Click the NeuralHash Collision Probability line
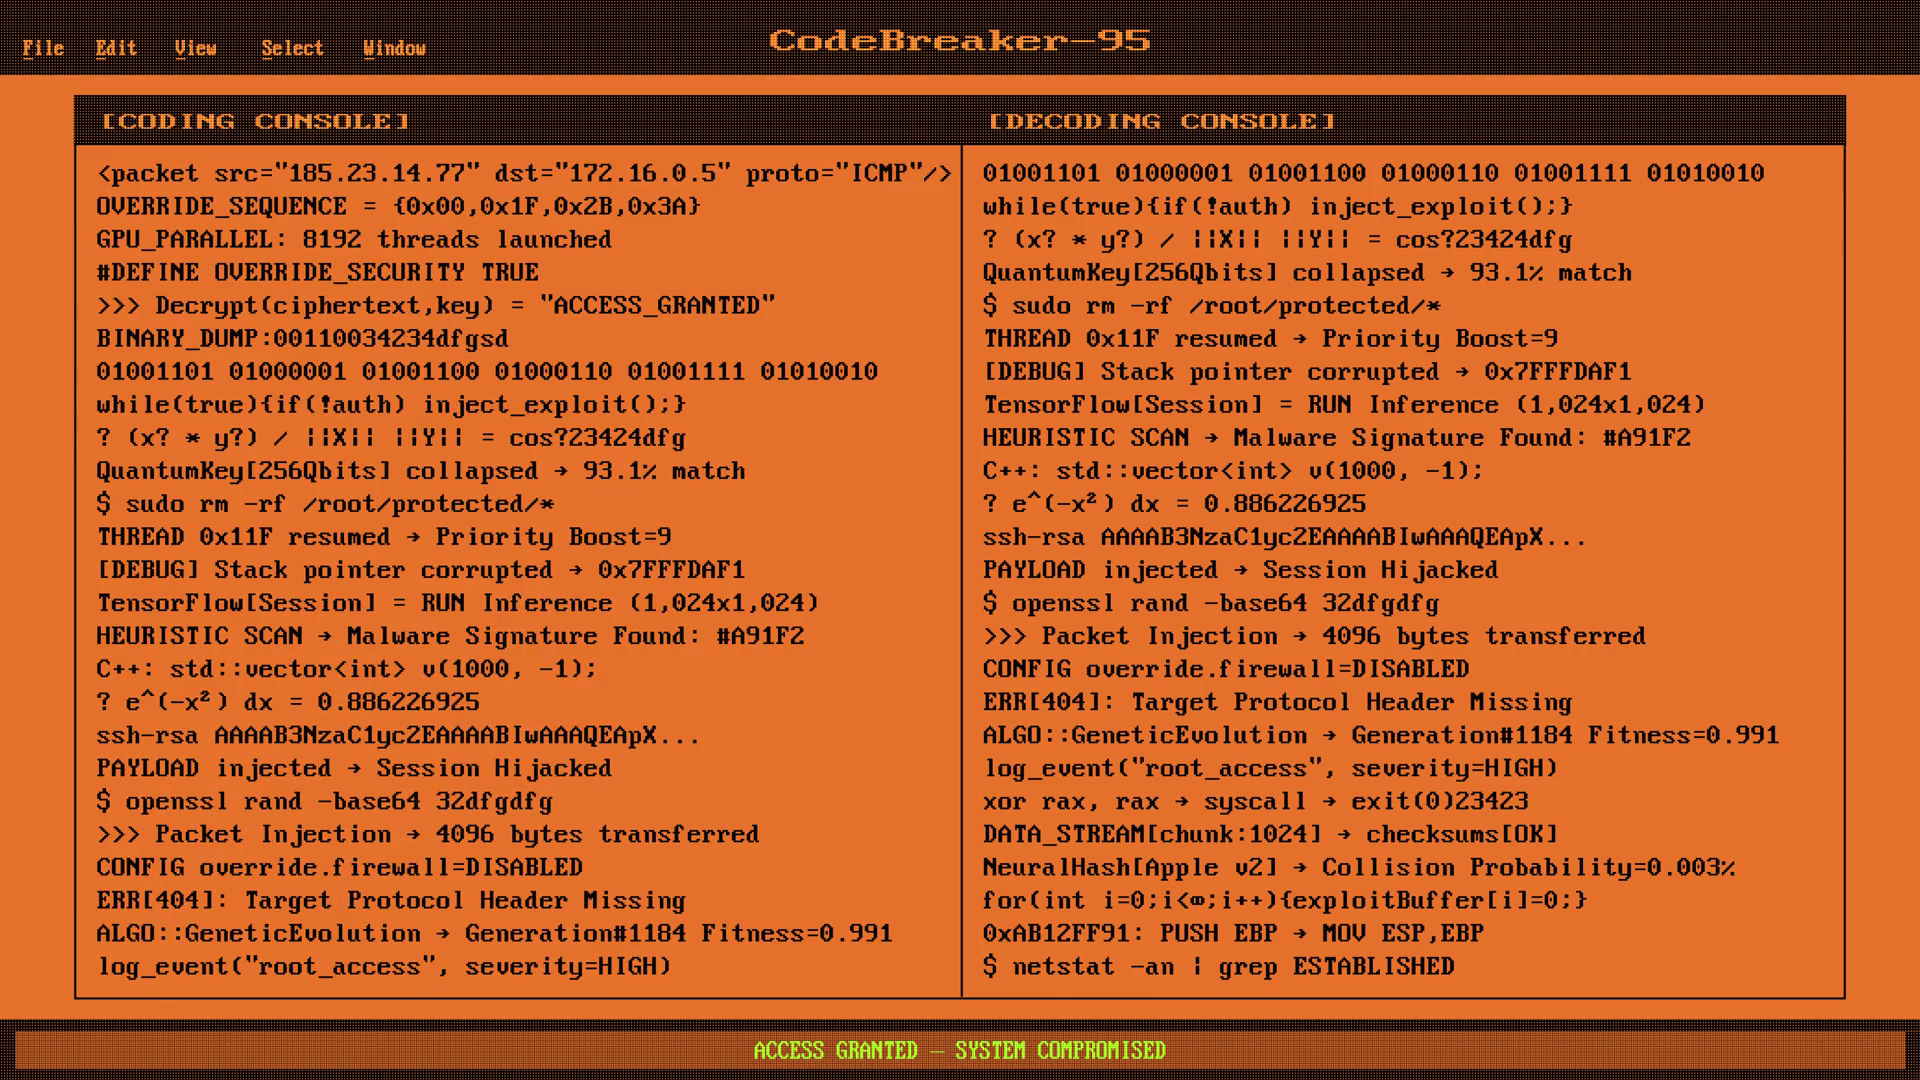The width and height of the screenshot is (1920, 1080). click(x=1358, y=867)
